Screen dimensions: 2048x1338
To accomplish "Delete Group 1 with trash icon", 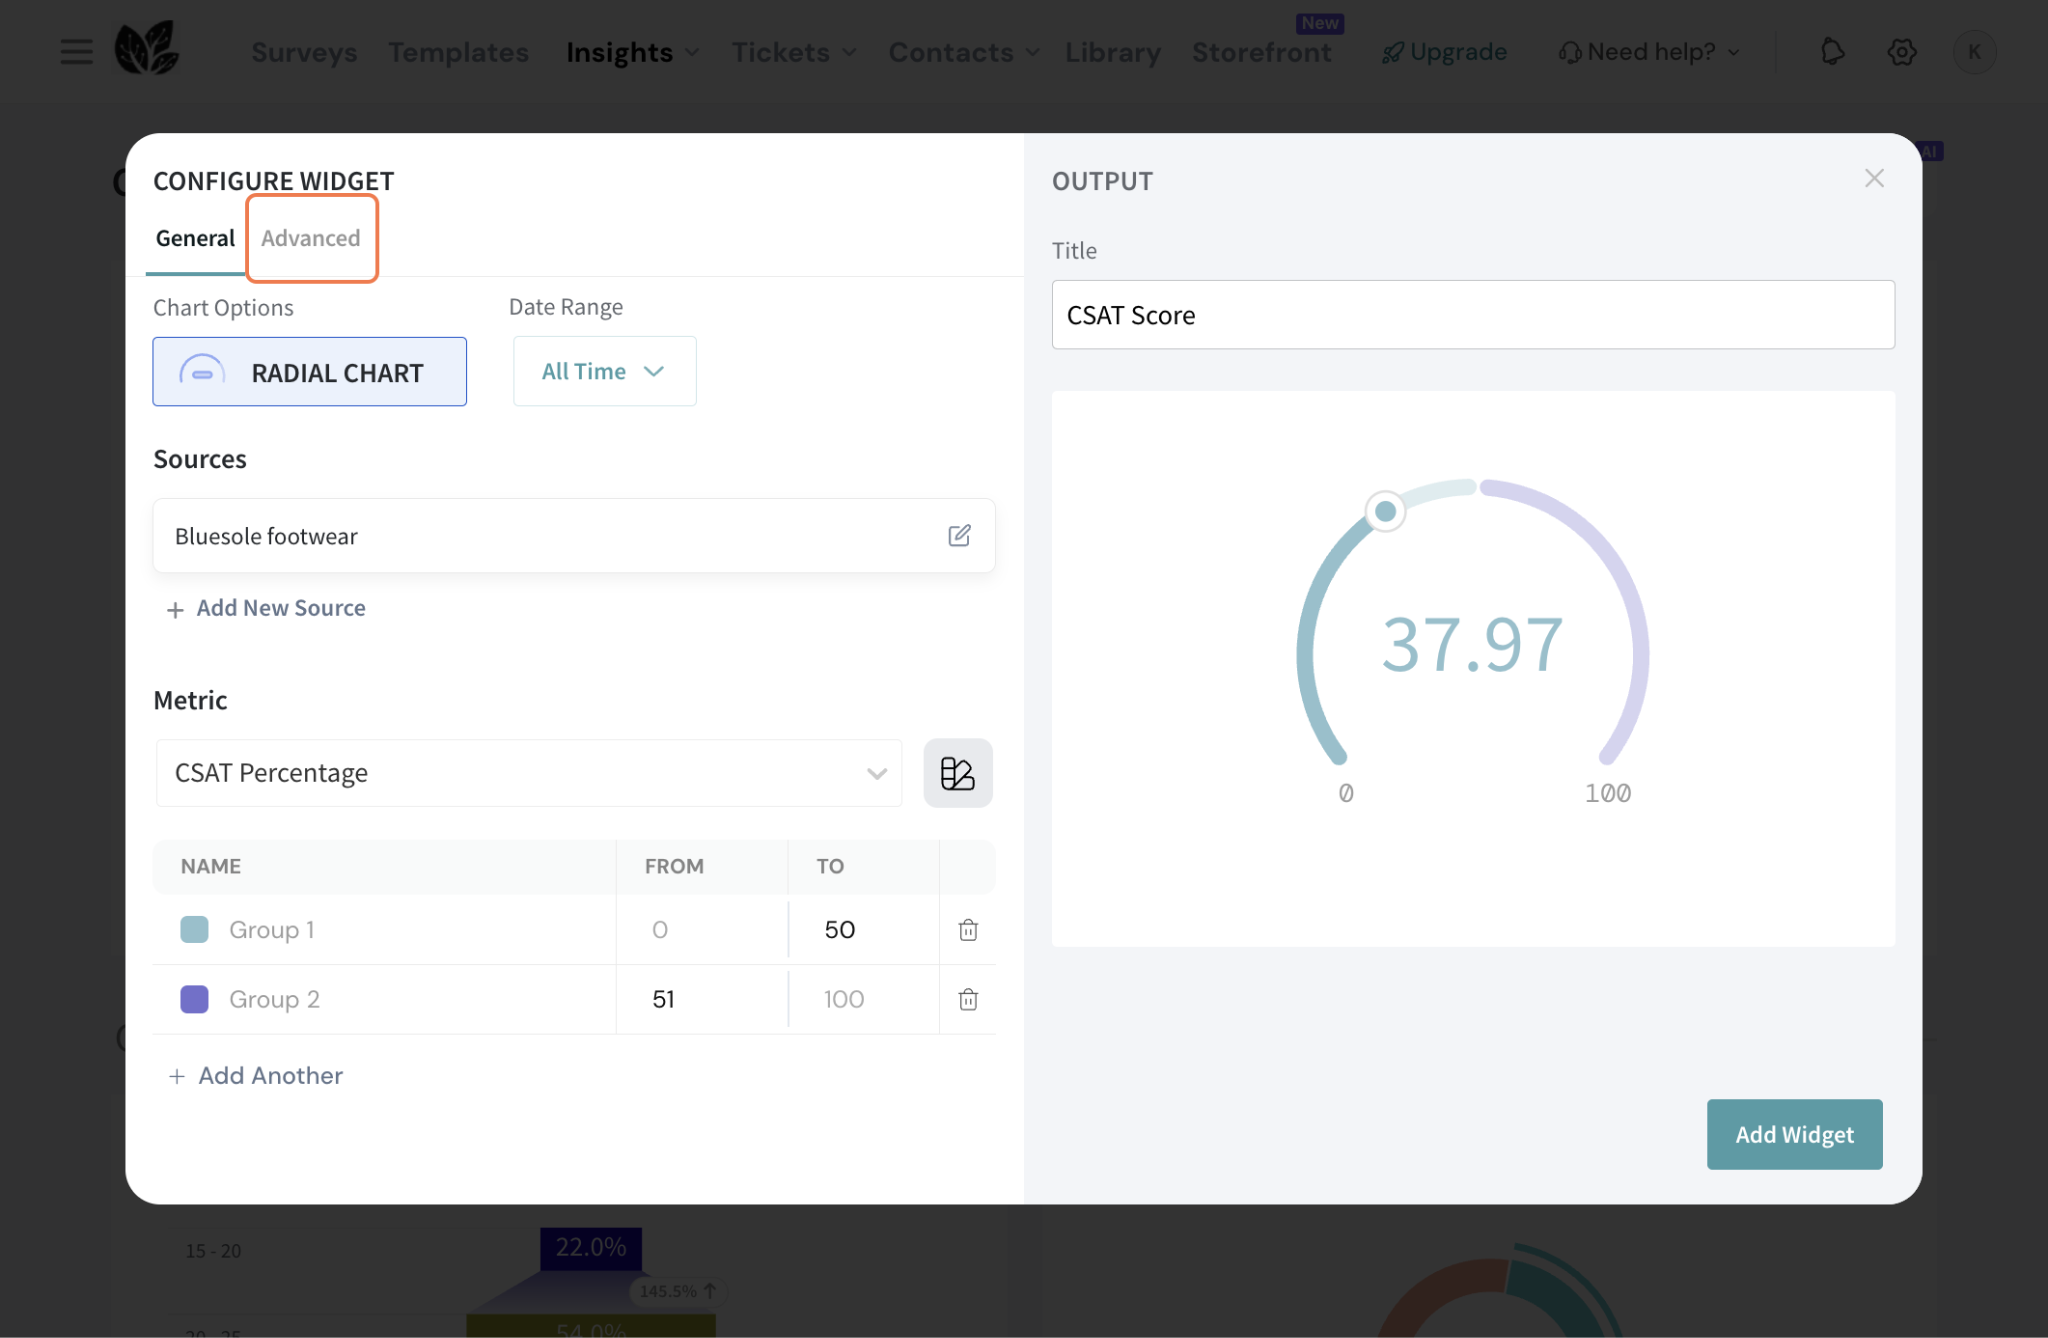I will (x=967, y=930).
